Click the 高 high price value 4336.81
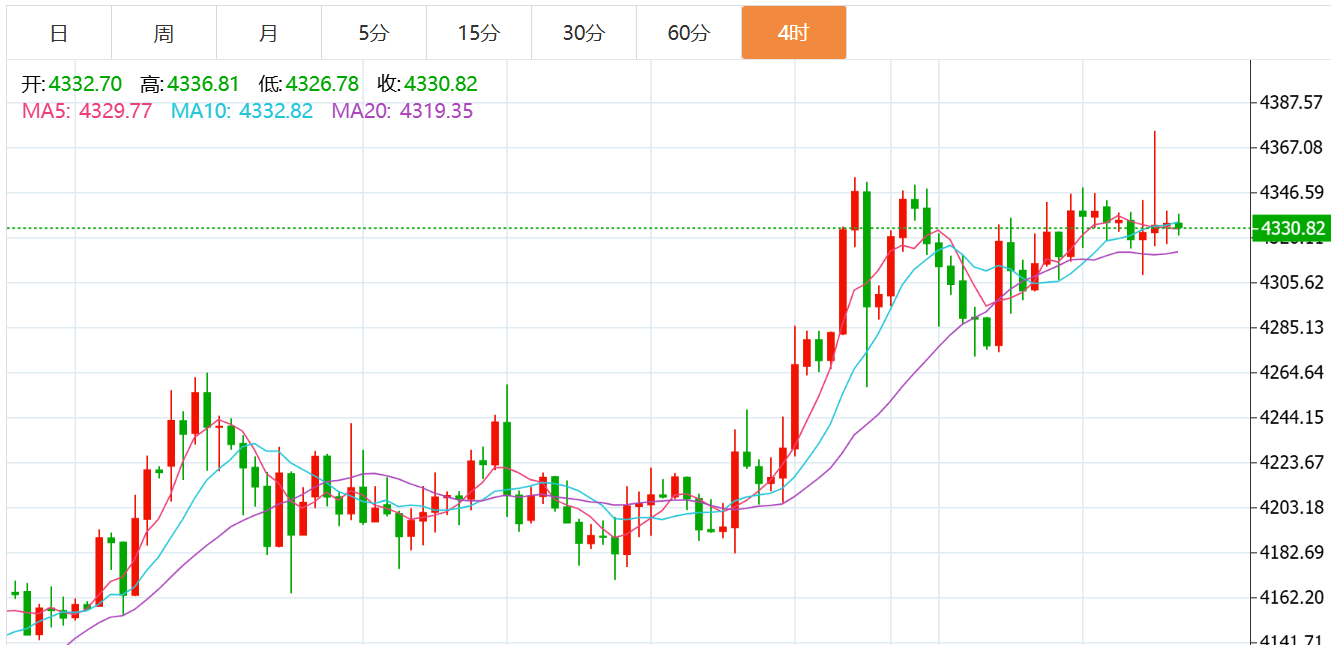Image resolution: width=1331 pixels, height=645 pixels. 203,85
